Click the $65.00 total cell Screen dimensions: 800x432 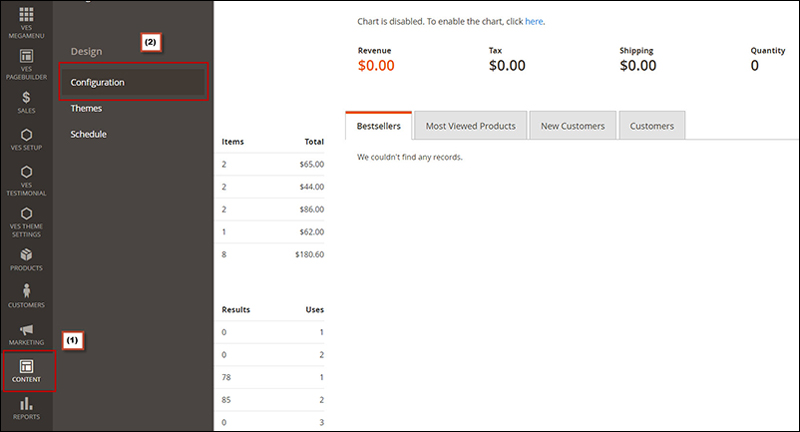coord(312,164)
